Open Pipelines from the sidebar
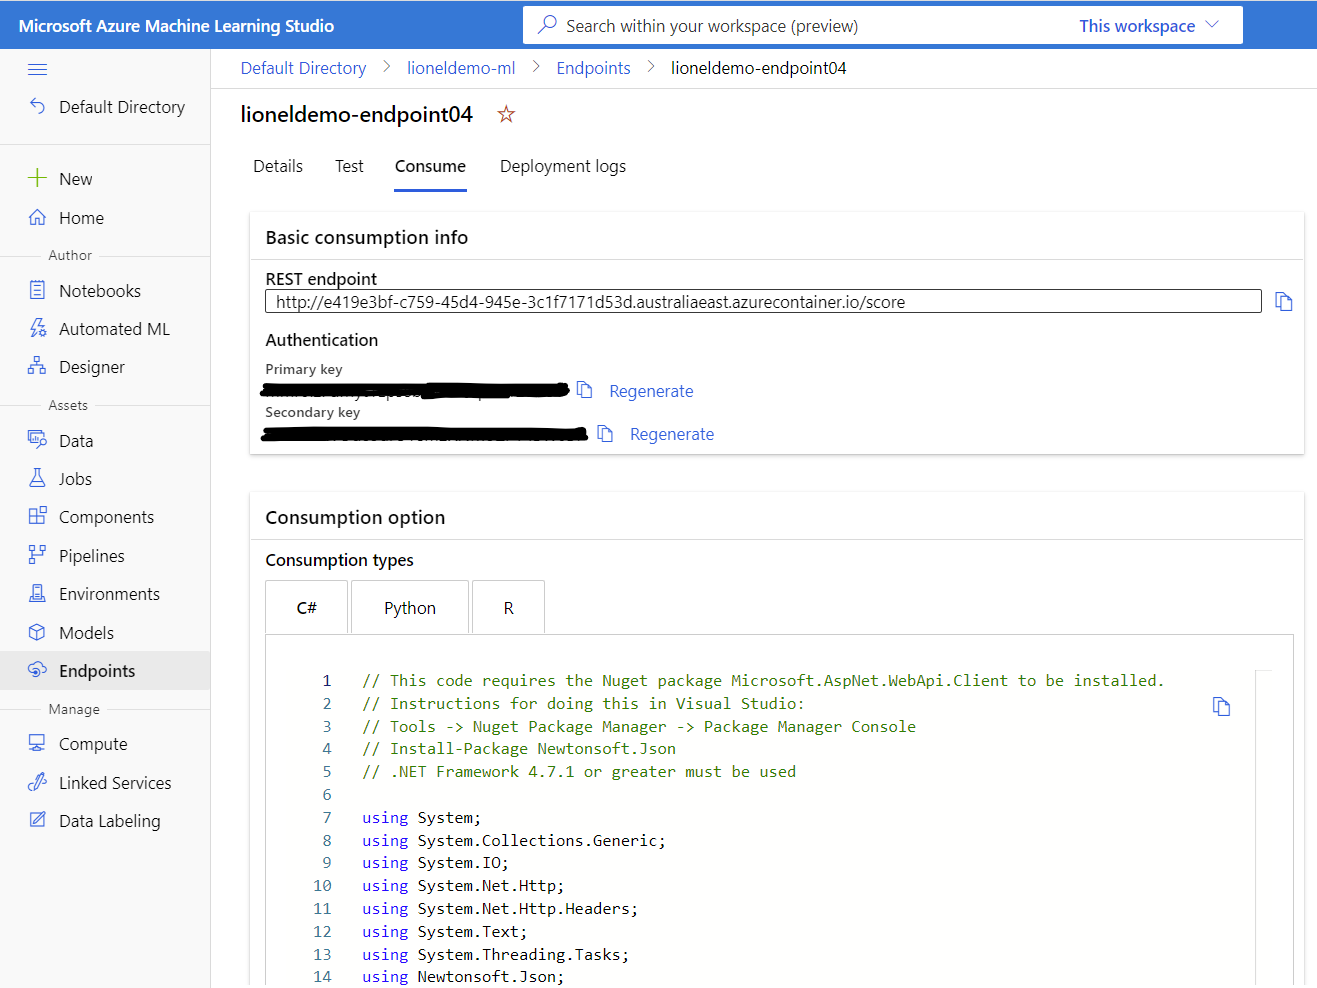This screenshot has height=988, width=1317. click(x=92, y=556)
